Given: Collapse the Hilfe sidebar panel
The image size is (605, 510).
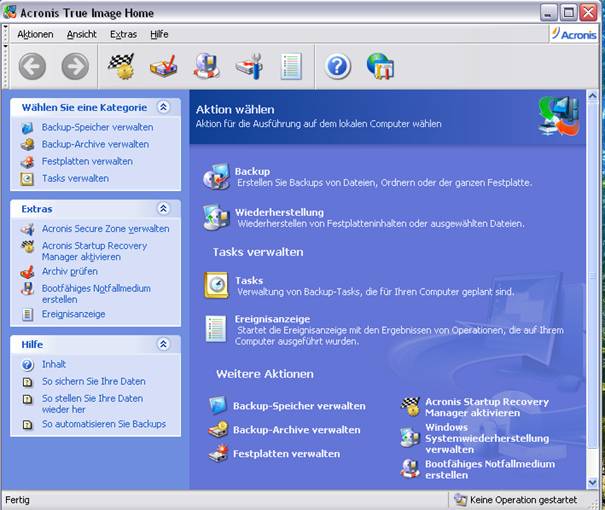Looking at the screenshot, I should [163, 344].
